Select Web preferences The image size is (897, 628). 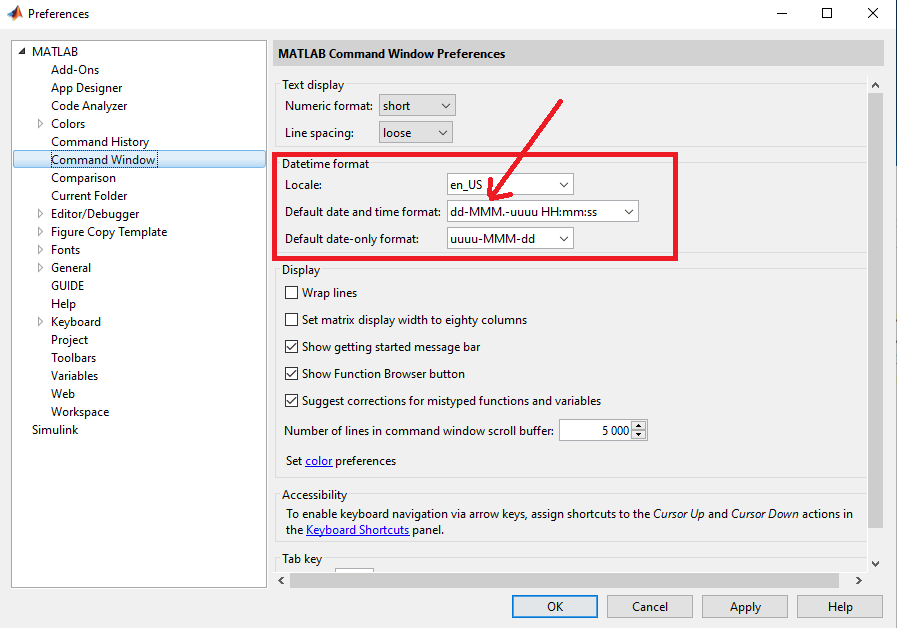pos(63,394)
